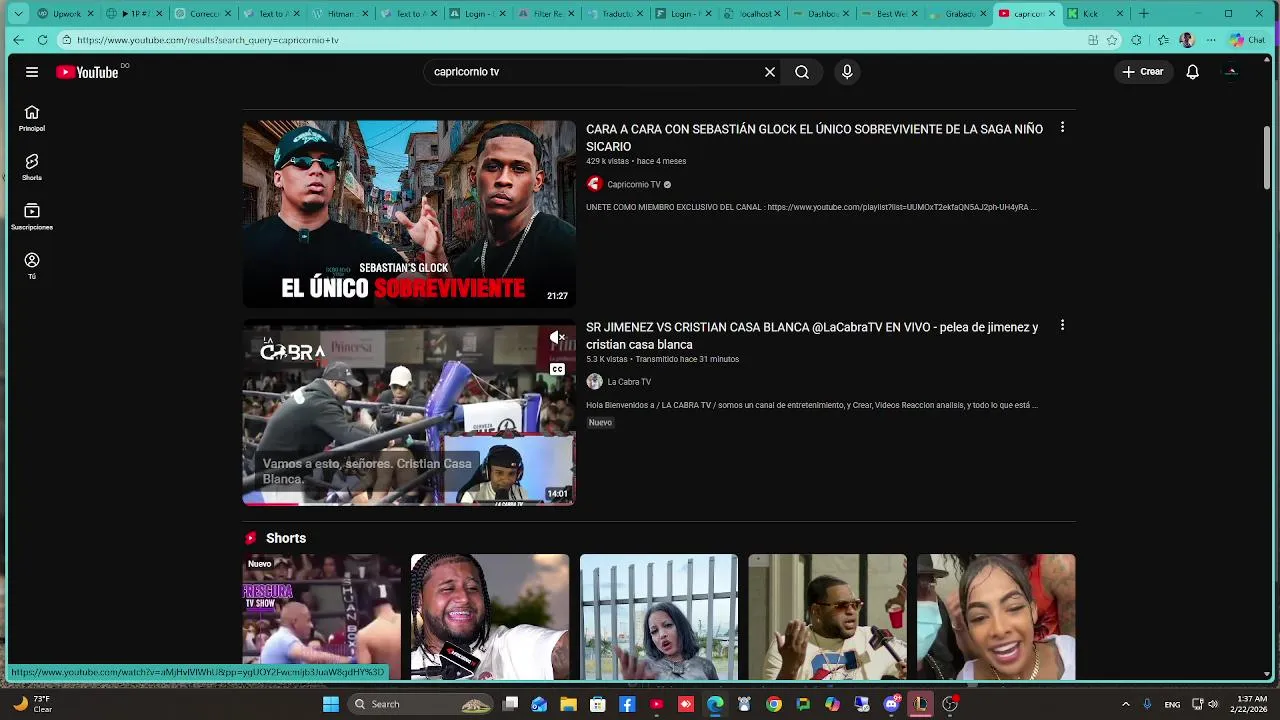Click the Nuevo badge under La Cabra
Image resolution: width=1280 pixels, height=720 pixels.
click(x=600, y=422)
